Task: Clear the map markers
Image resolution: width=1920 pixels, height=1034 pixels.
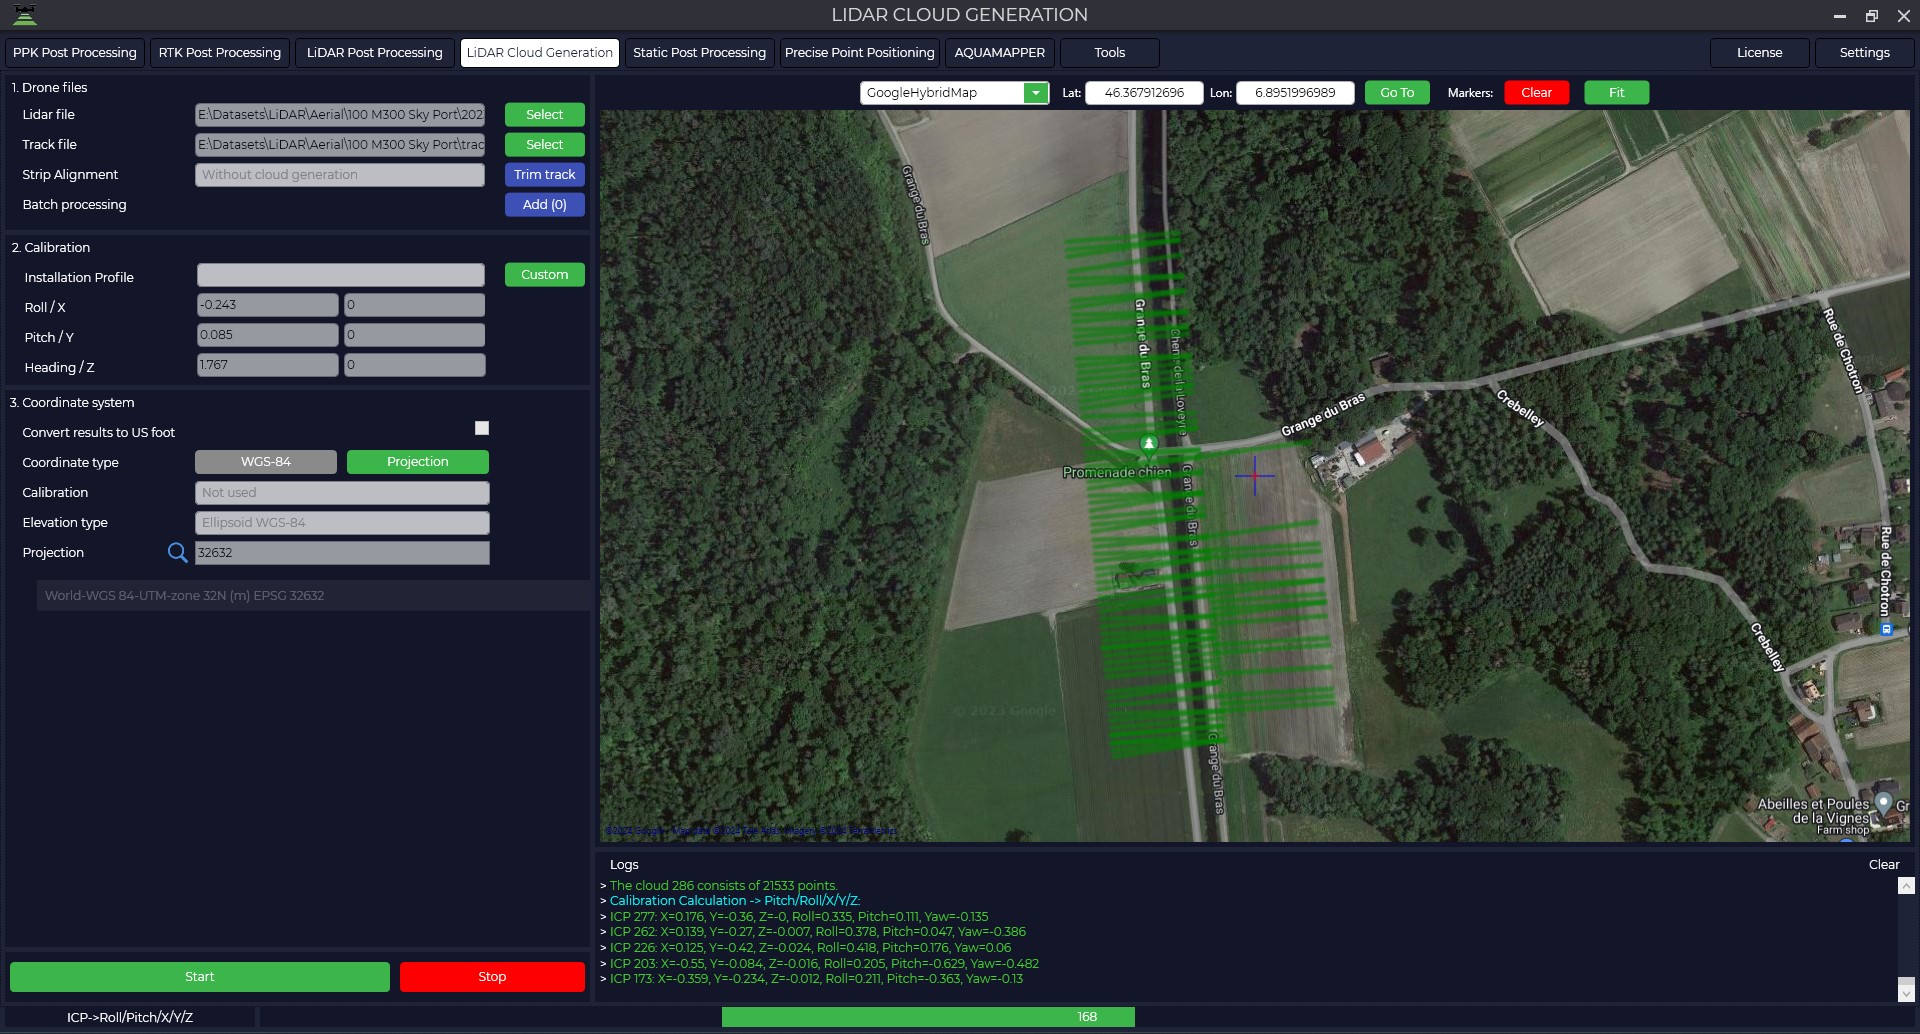Action: click(x=1537, y=93)
